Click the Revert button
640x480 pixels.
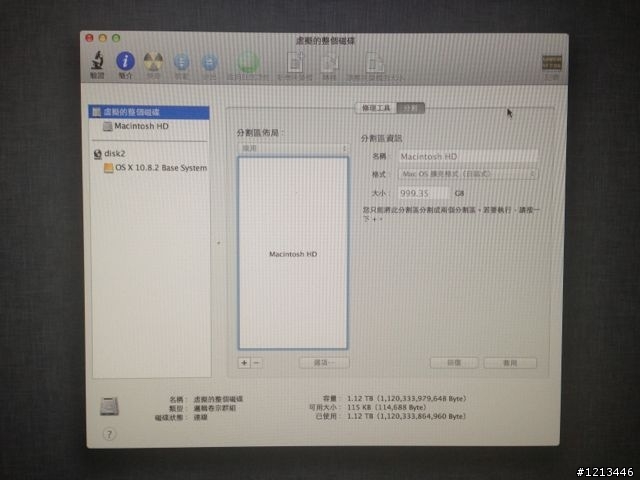pyautogui.click(x=454, y=363)
